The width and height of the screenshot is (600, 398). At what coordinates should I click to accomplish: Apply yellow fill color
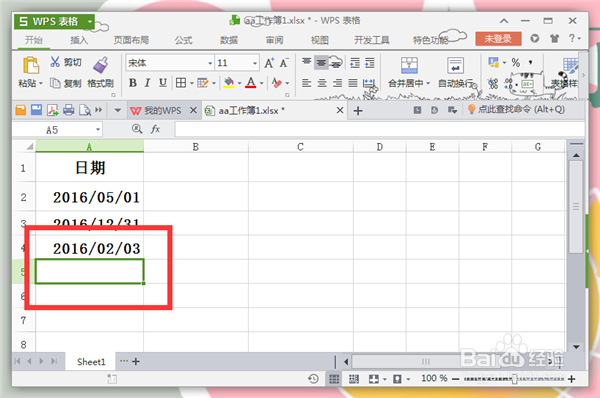[228, 83]
